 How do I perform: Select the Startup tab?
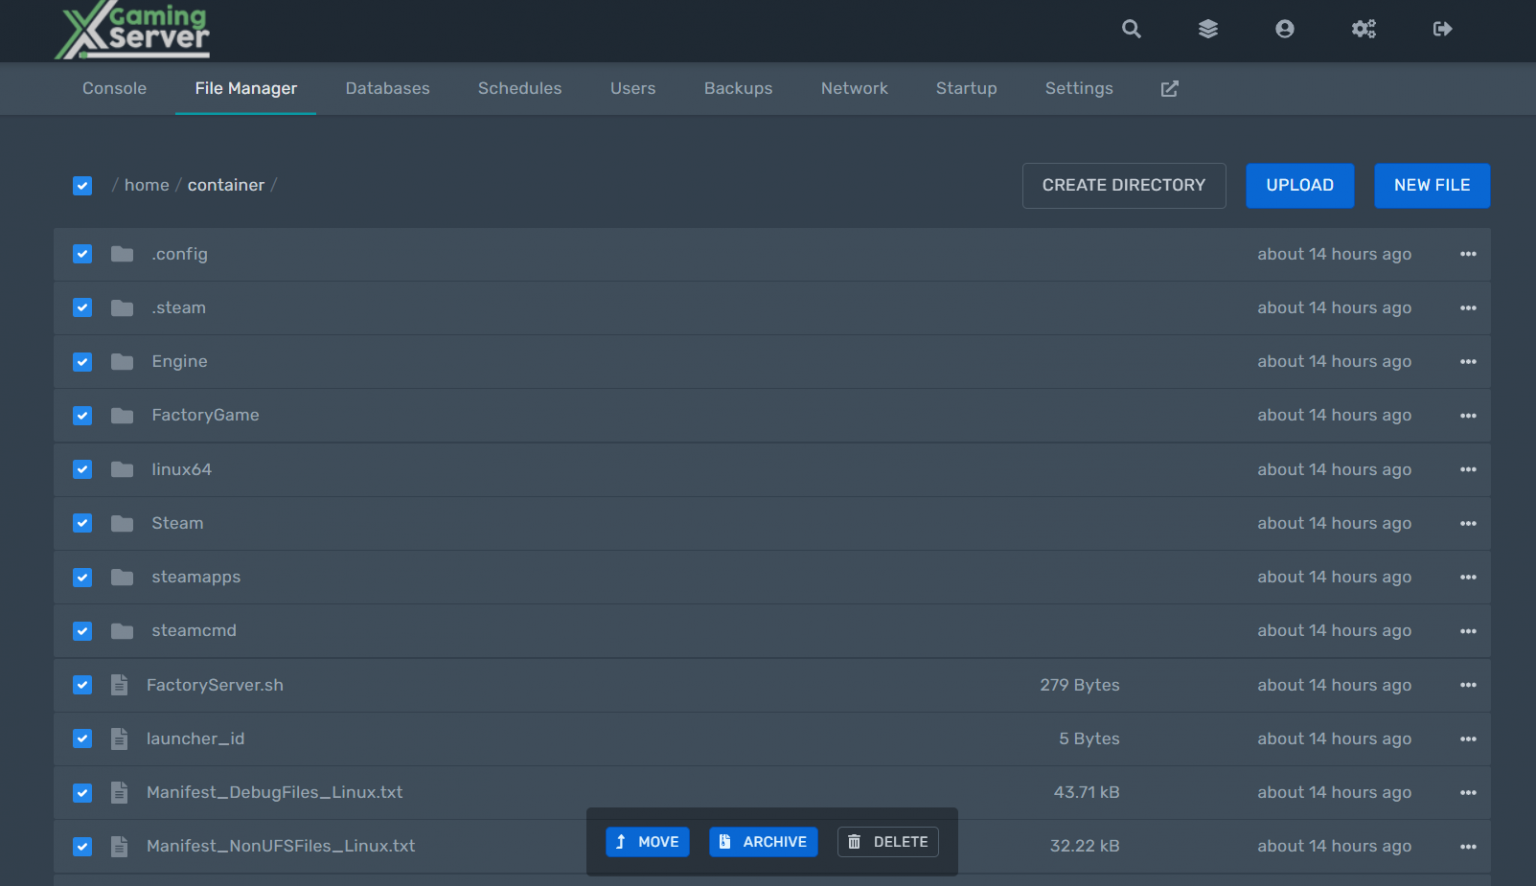pos(966,89)
